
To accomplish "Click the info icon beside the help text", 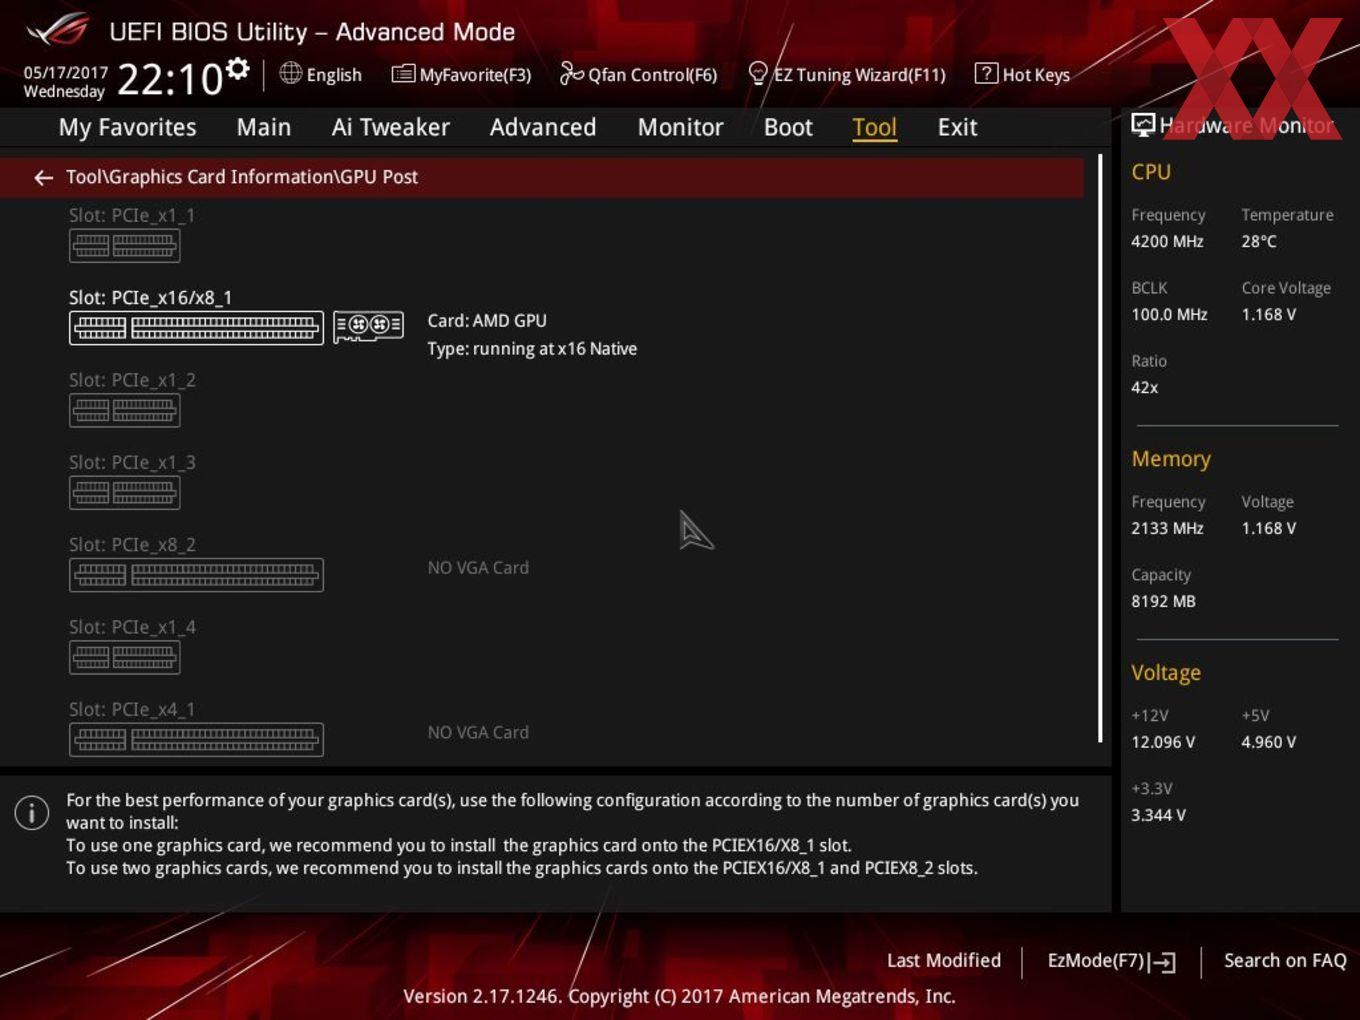I will click(x=32, y=812).
